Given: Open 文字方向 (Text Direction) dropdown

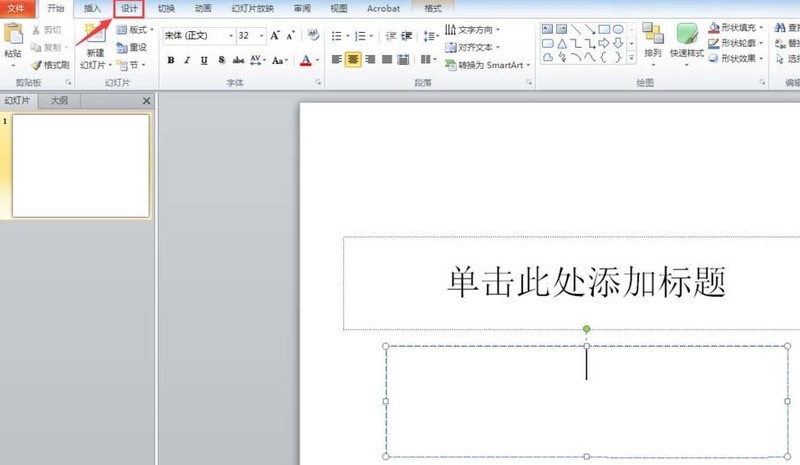Looking at the screenshot, I should click(472, 30).
